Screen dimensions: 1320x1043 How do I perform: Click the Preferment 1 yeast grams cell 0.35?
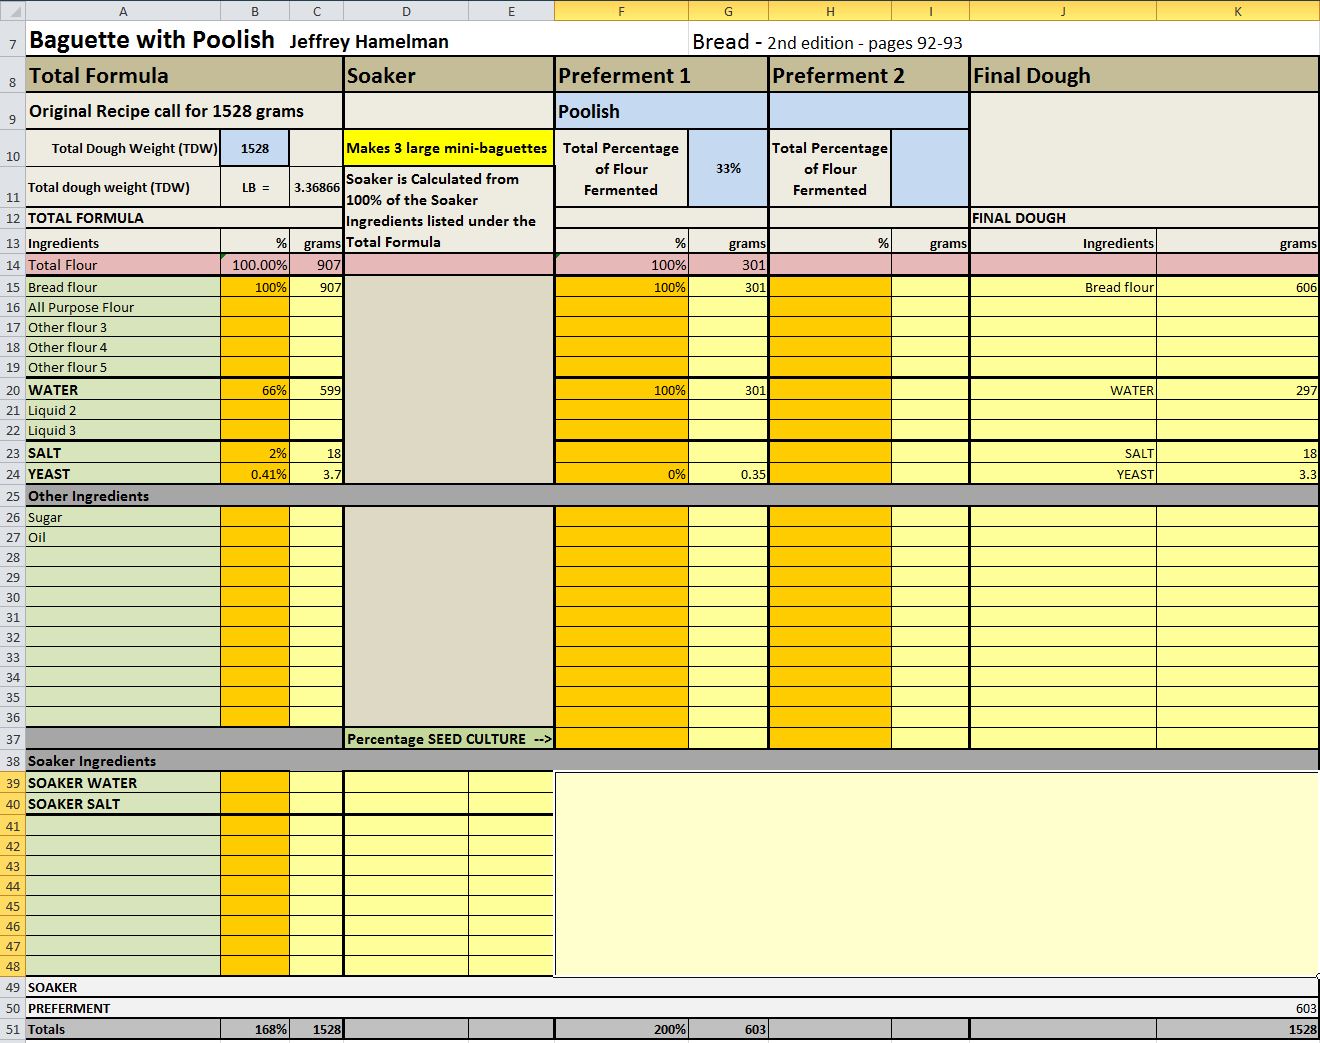728,474
